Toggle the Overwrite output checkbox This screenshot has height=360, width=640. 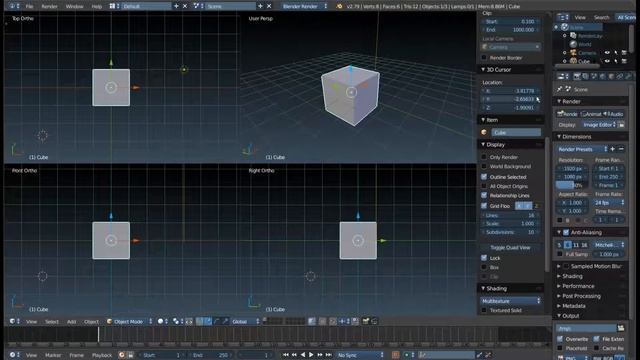(x=560, y=339)
